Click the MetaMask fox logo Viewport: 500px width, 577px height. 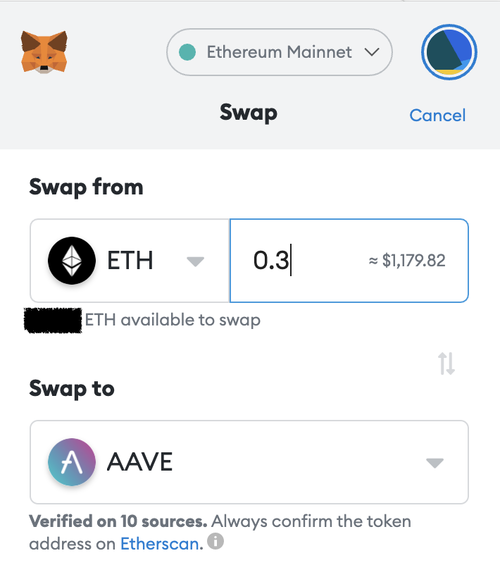pyautogui.click(x=44, y=52)
